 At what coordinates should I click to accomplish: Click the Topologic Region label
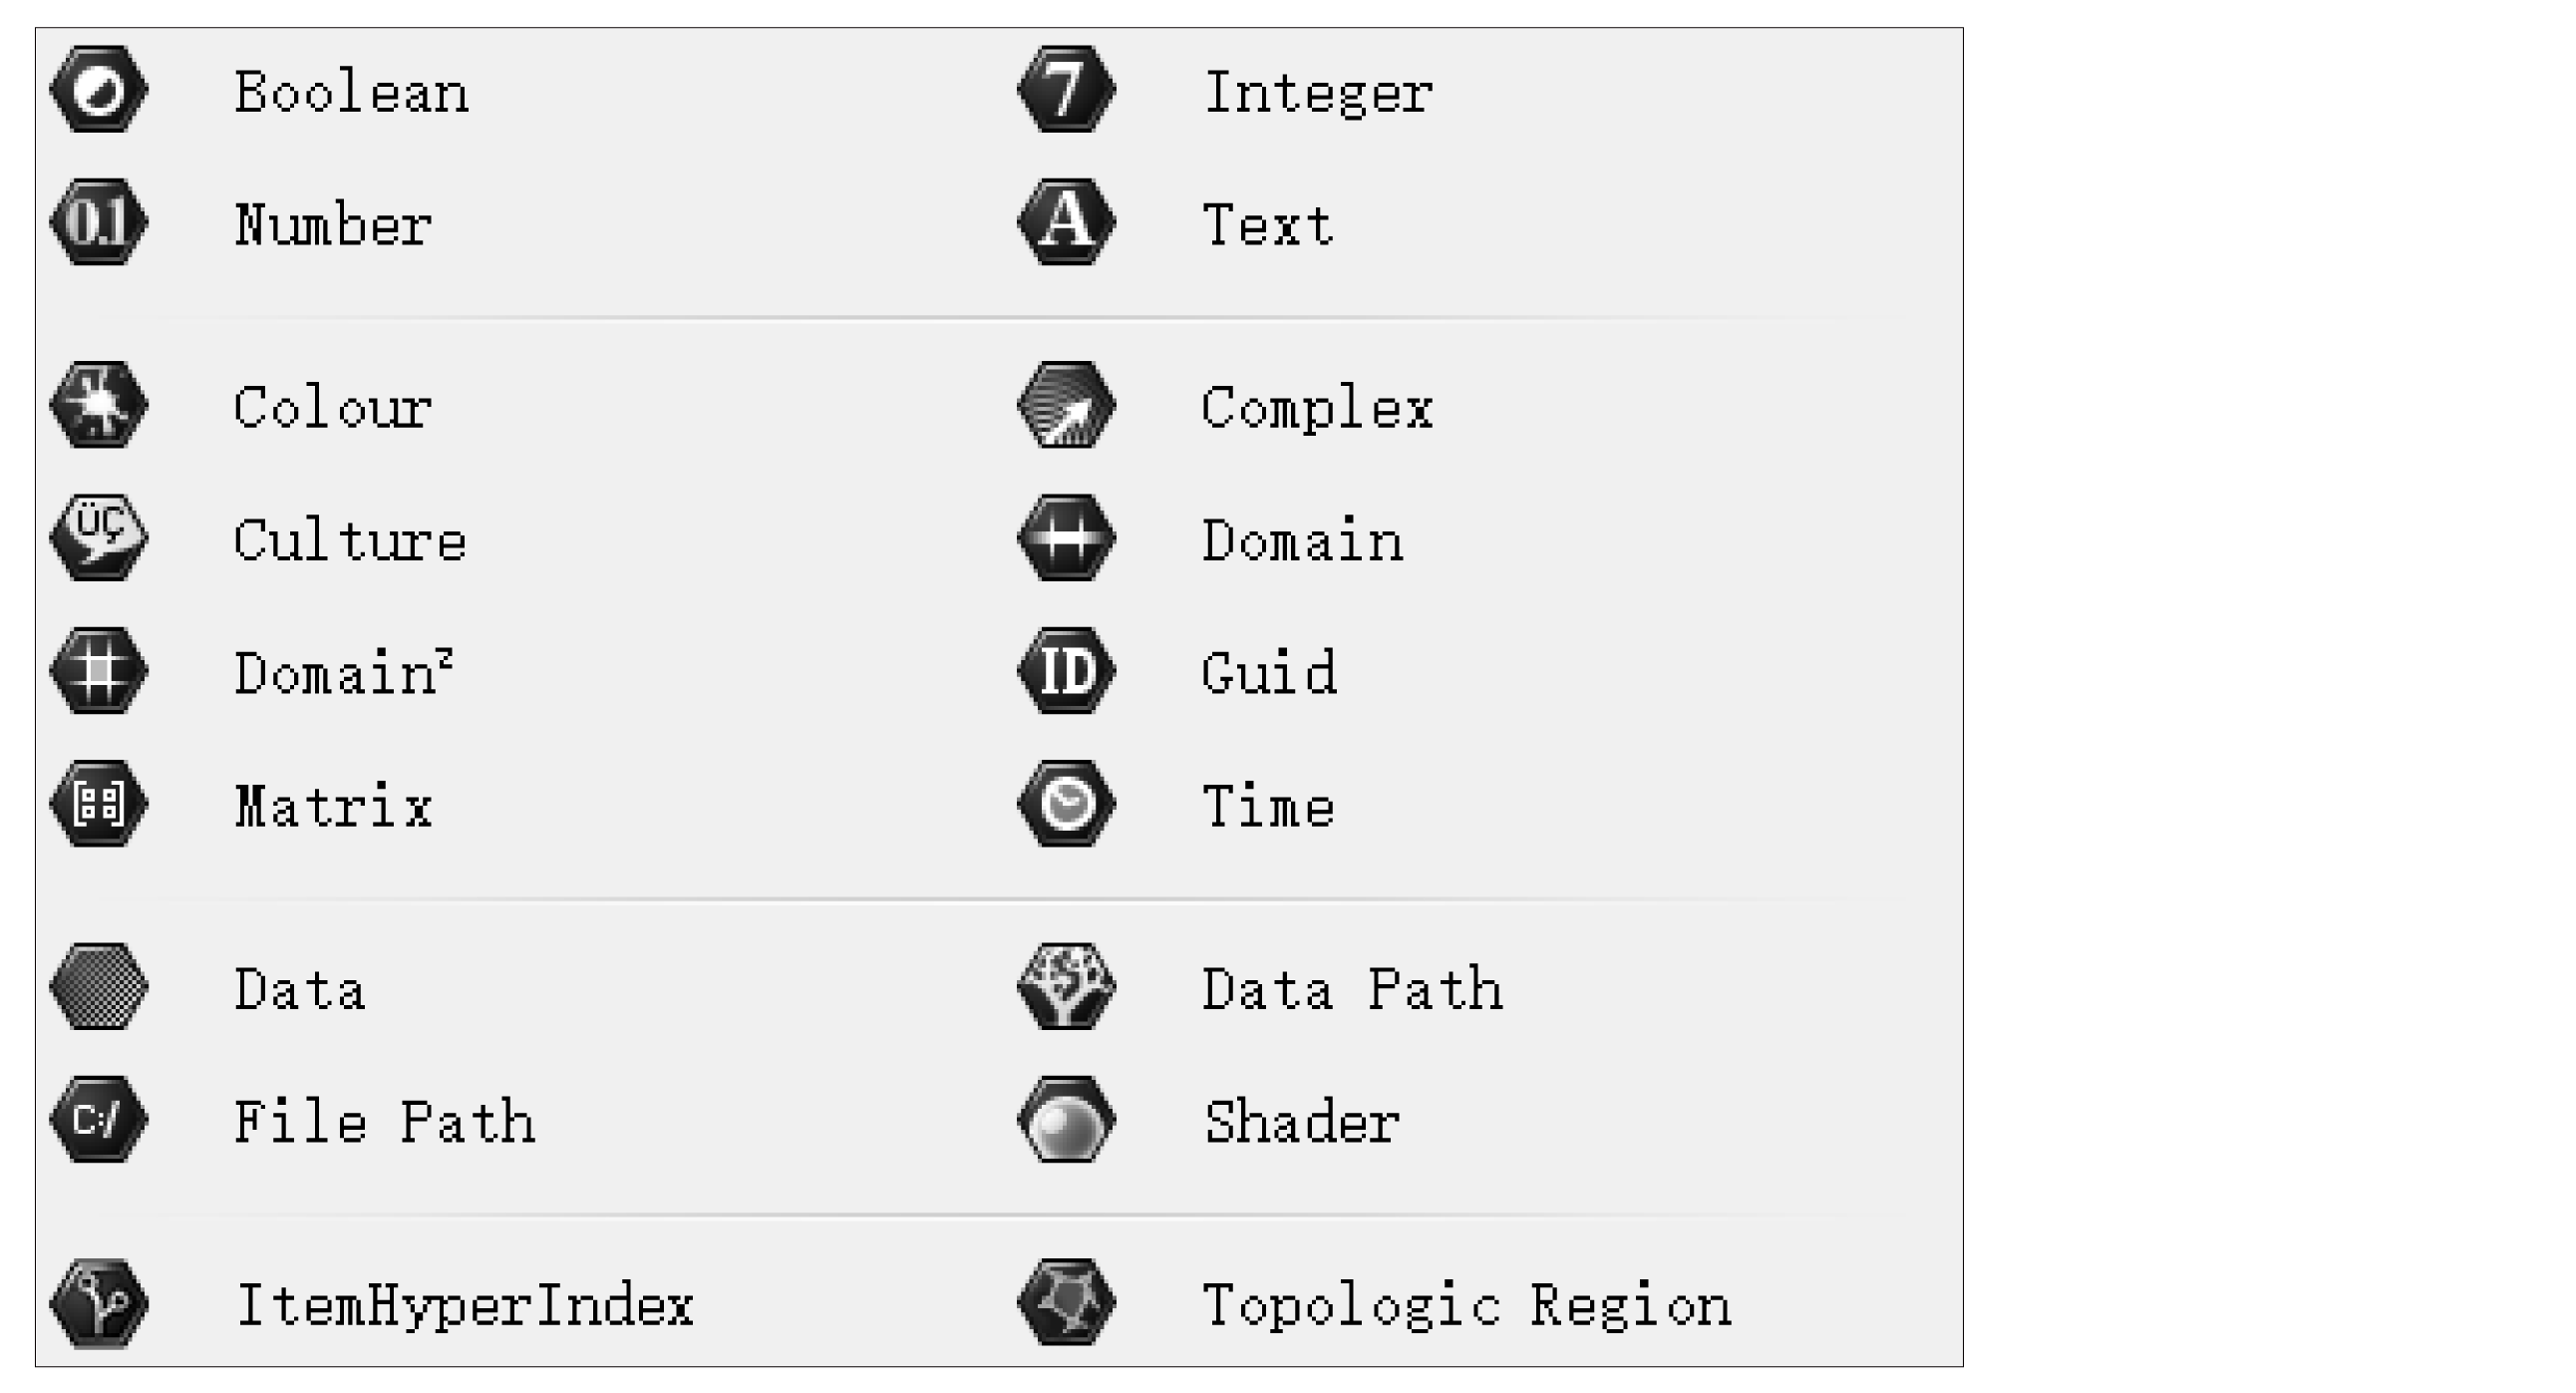(x=1467, y=1306)
